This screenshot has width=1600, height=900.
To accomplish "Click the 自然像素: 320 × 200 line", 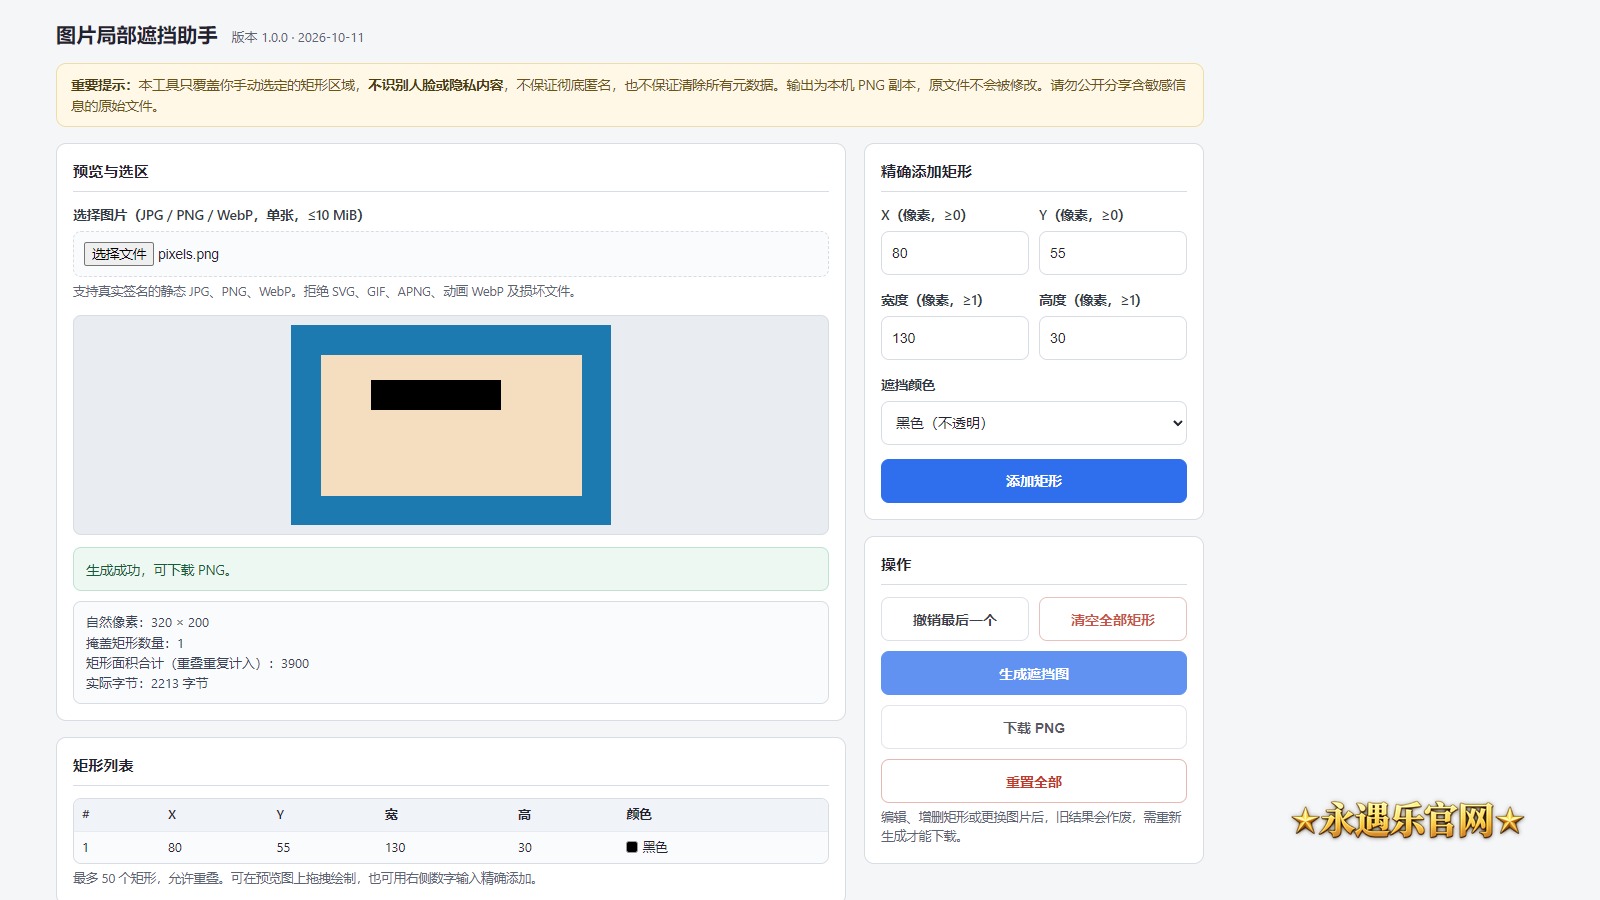I will [x=147, y=622].
